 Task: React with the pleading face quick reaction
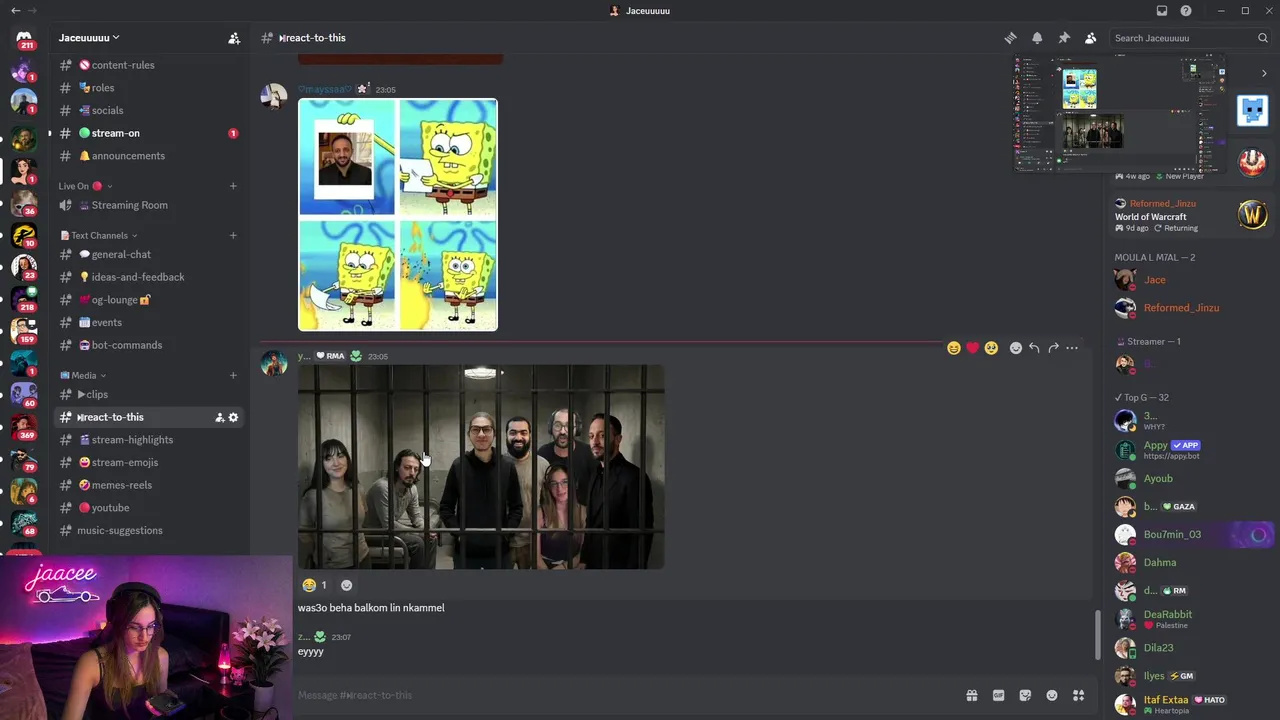pos(991,348)
